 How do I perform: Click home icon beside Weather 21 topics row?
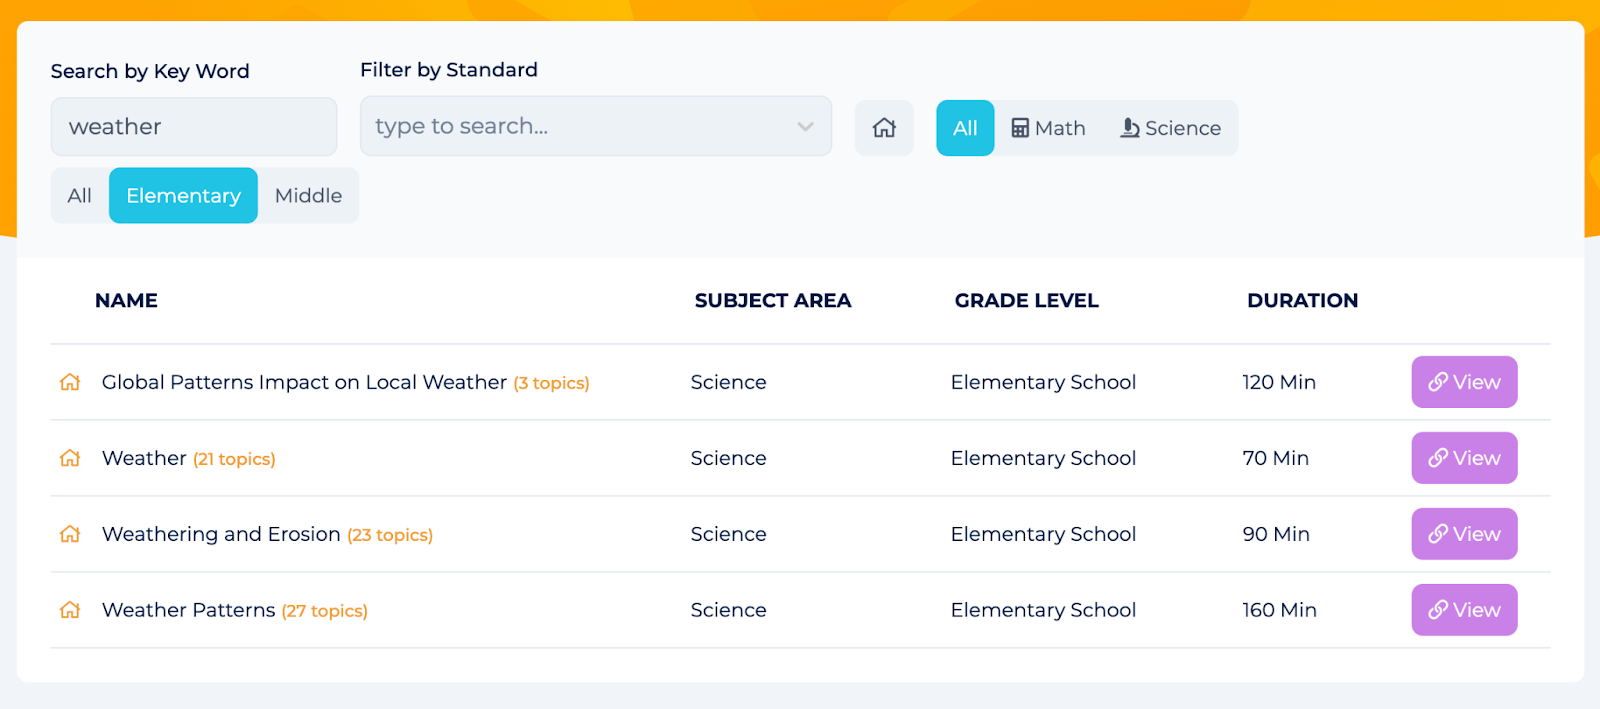click(70, 458)
